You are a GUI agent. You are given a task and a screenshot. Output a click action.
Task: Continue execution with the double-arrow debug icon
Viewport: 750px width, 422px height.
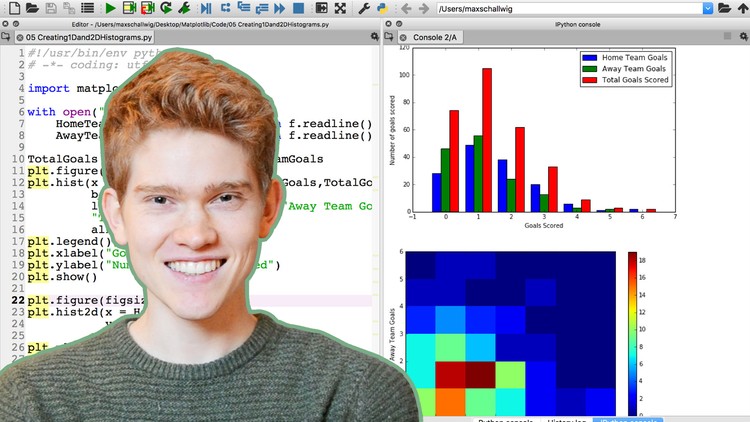(279, 8)
